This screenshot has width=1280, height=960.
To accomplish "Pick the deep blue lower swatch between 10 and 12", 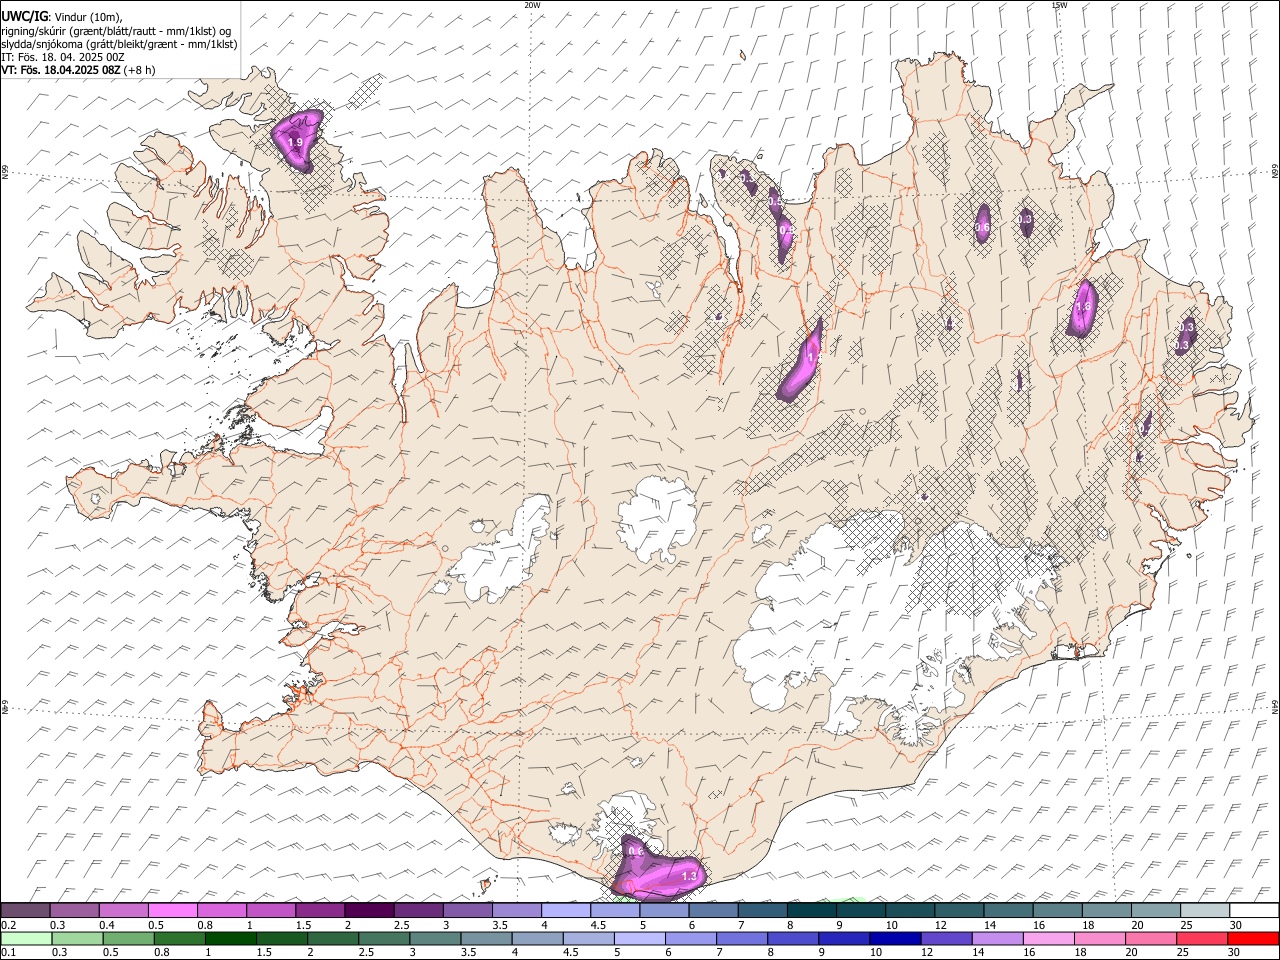I will pyautogui.click(x=896, y=939).
